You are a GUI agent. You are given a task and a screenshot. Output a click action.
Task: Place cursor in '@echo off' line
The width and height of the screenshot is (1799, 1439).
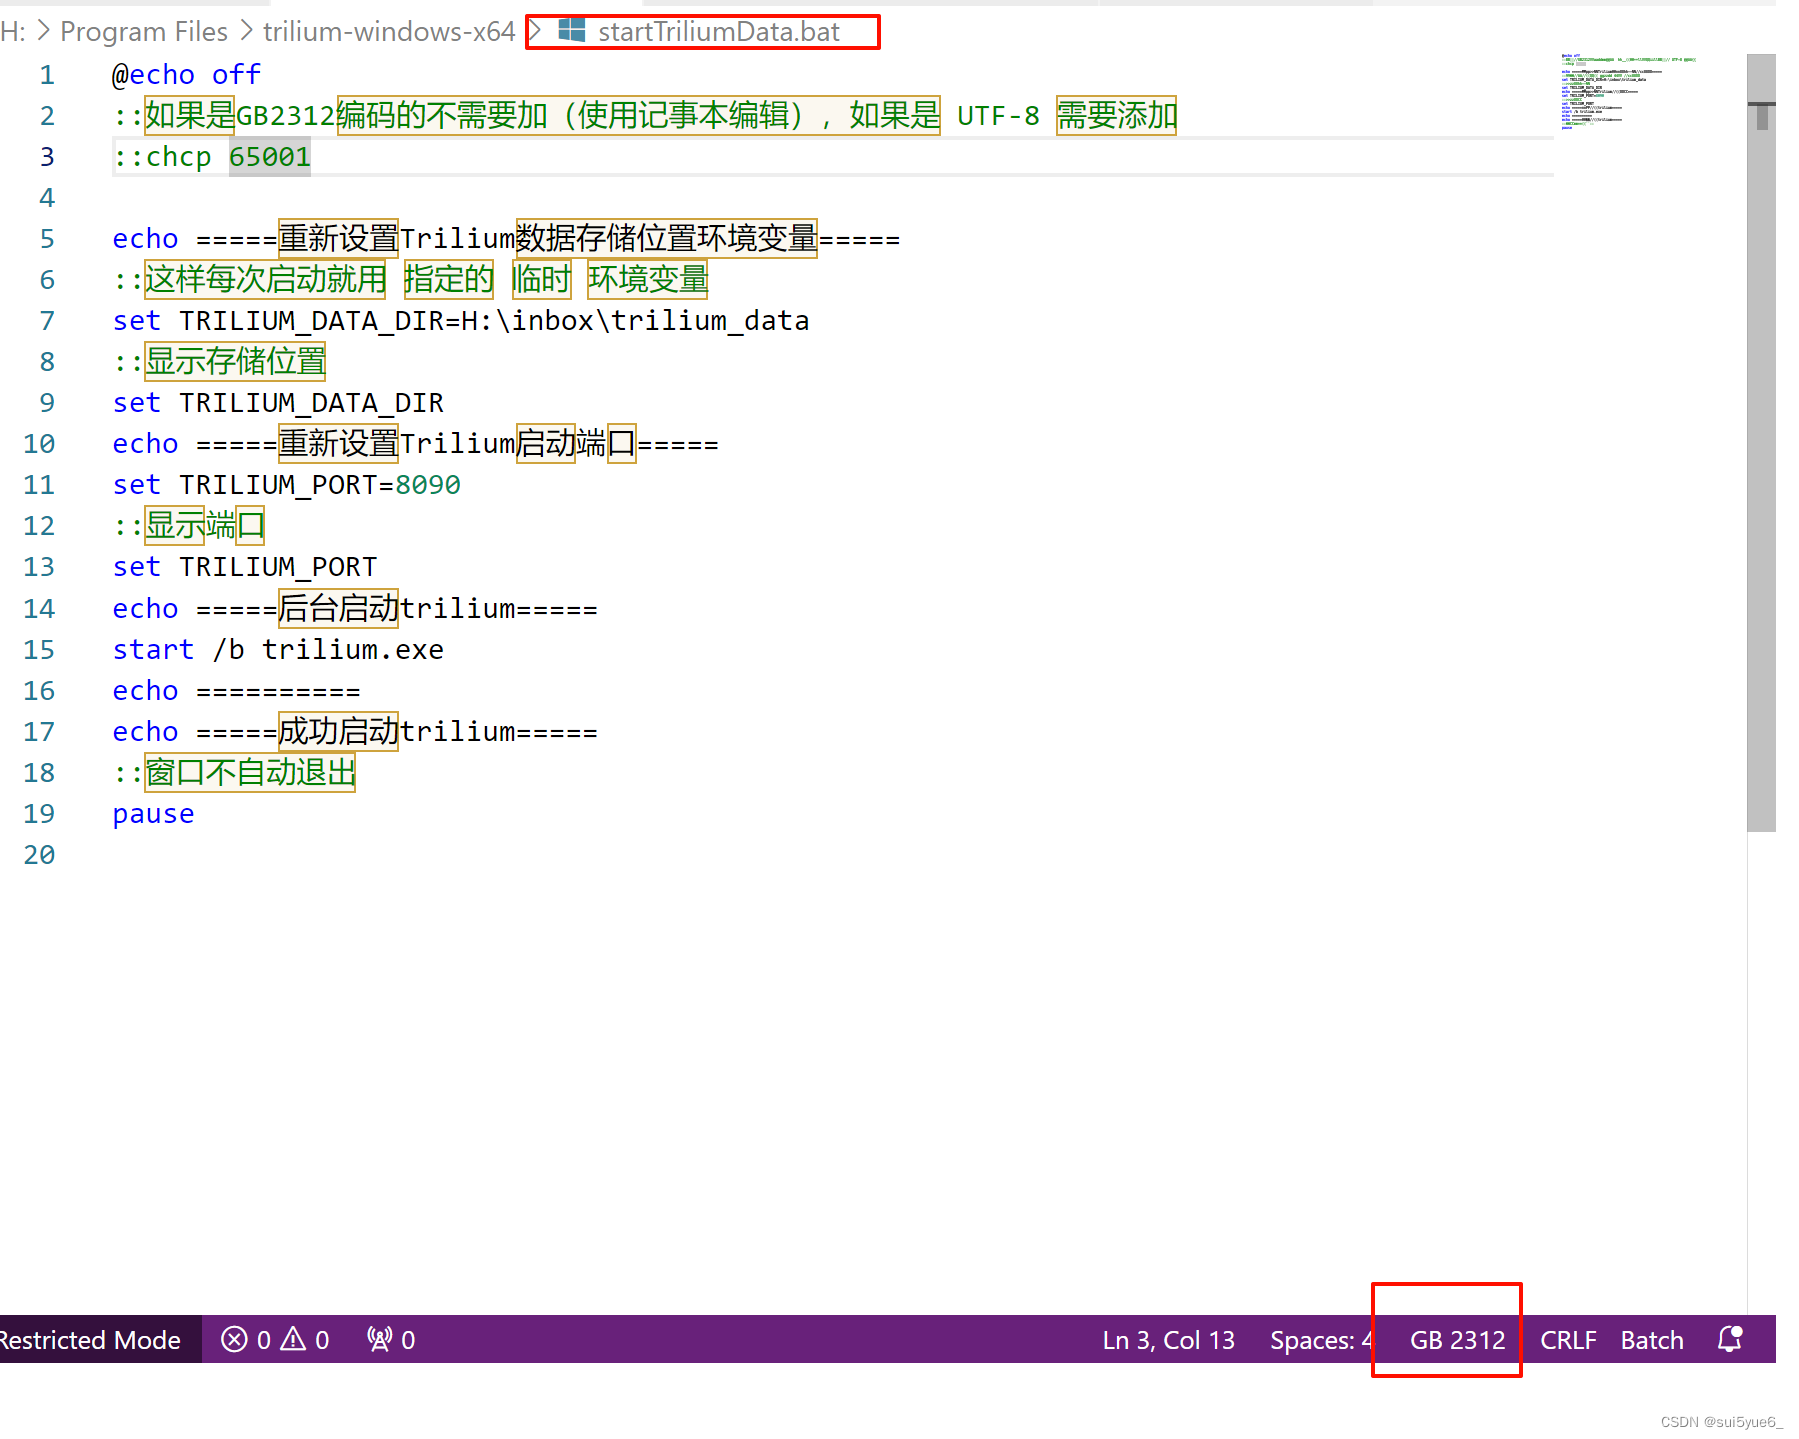[x=186, y=75]
